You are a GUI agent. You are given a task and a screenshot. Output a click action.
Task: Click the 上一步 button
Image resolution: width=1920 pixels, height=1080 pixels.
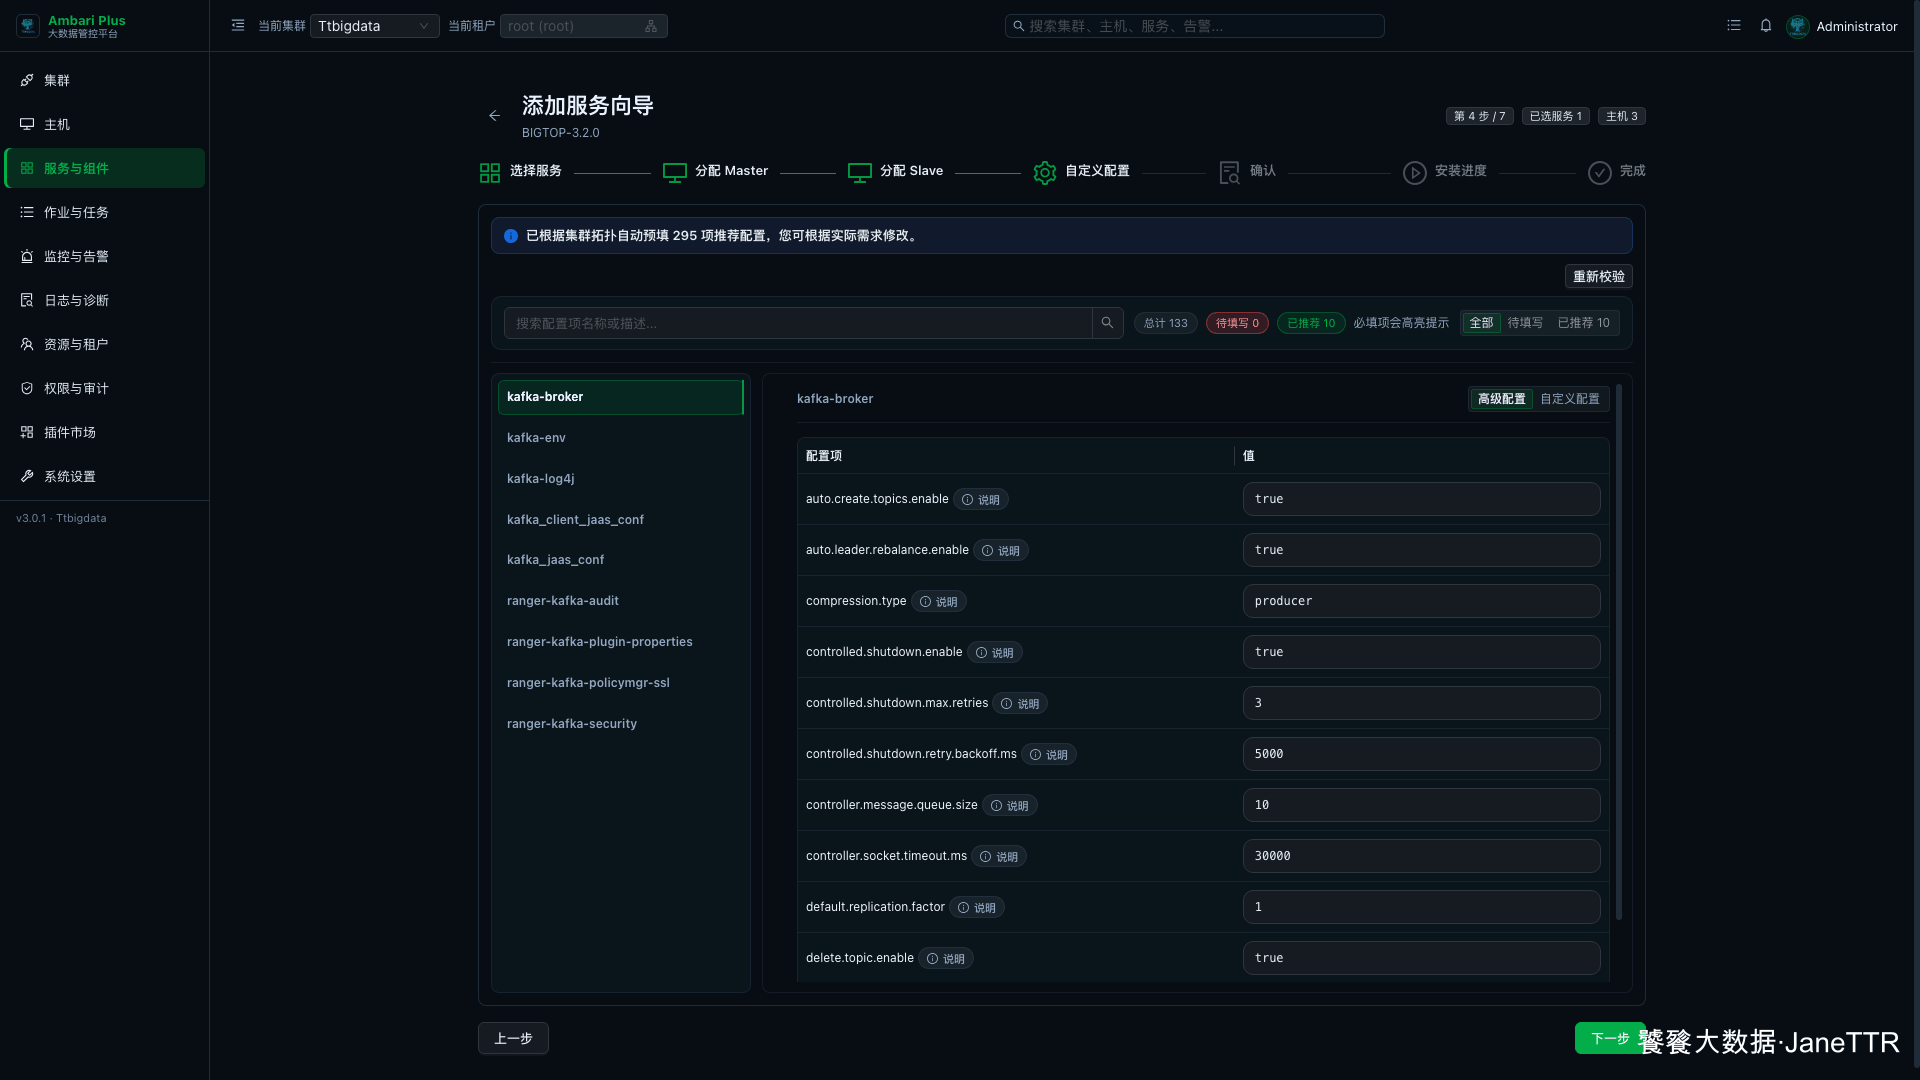[513, 1038]
